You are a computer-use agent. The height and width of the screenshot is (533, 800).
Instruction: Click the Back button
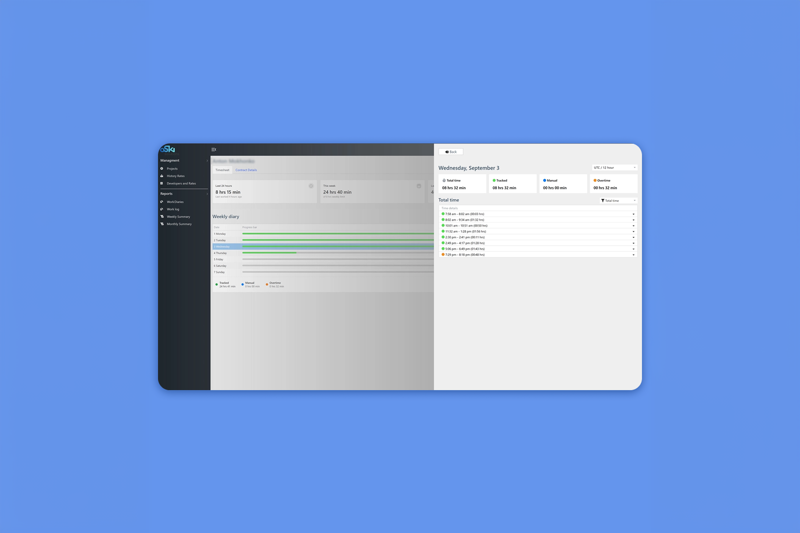[451, 152]
